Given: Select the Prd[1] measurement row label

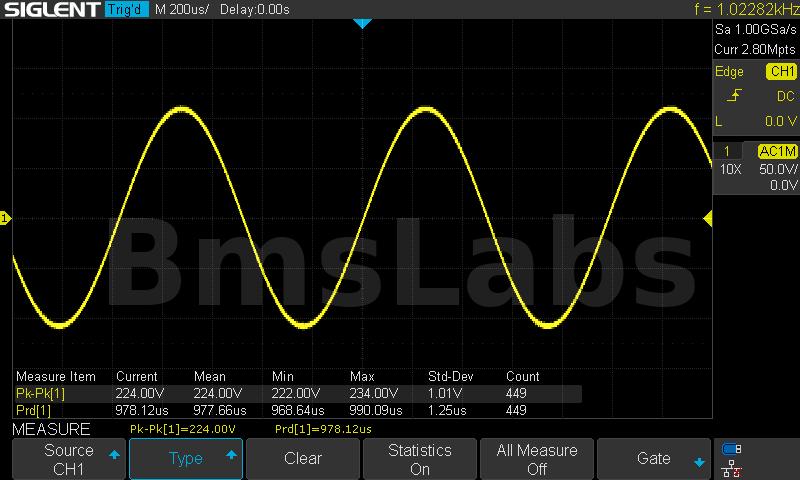Looking at the screenshot, I should pos(33,411).
